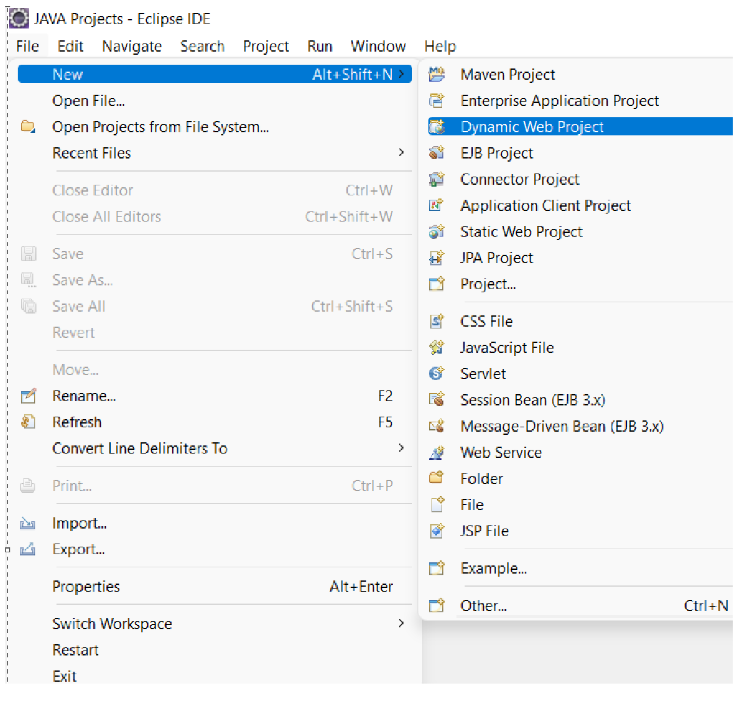Click the Session Bean icon

coord(436,399)
